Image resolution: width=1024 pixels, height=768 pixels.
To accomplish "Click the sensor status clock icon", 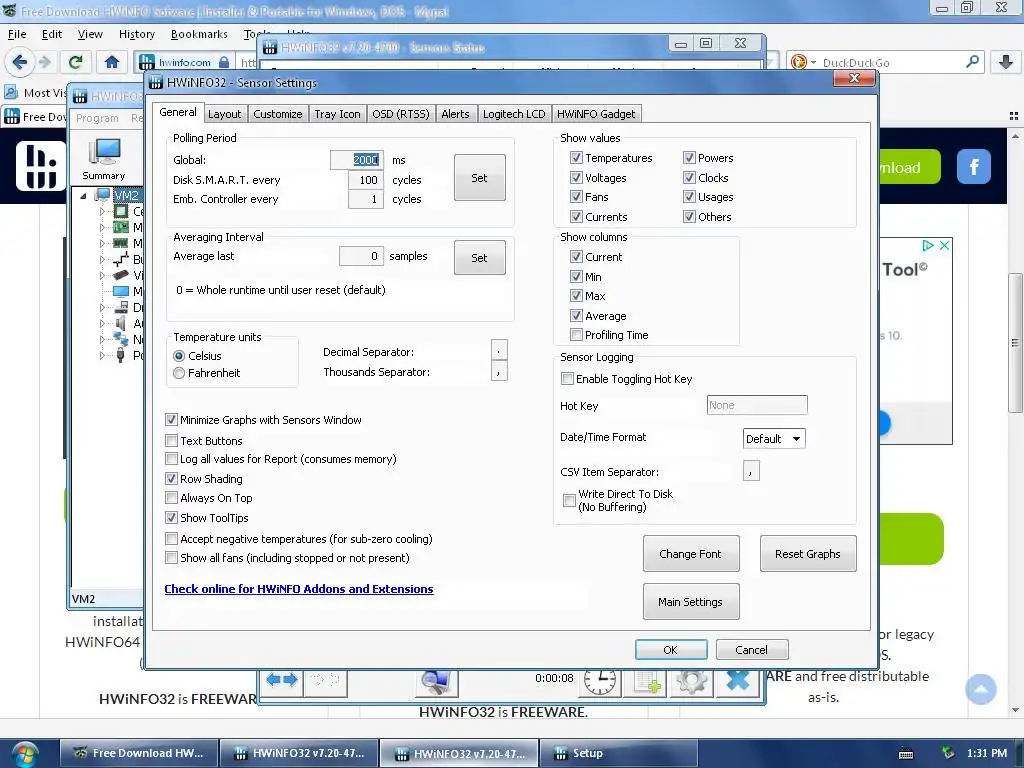I will [x=600, y=681].
